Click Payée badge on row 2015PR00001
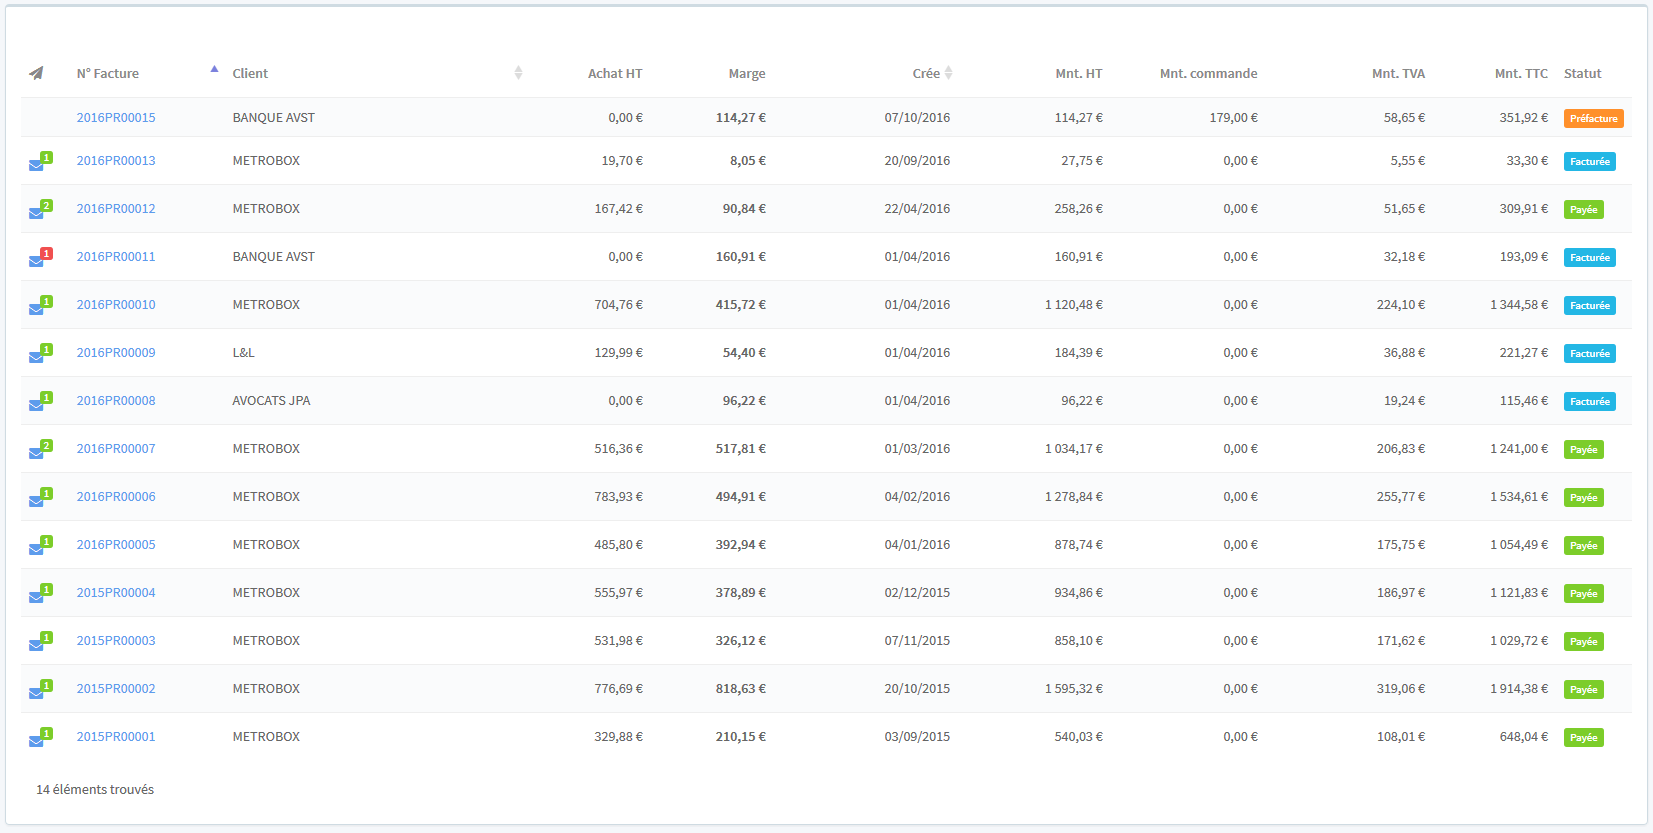Viewport: 1653px width, 833px height. (1583, 737)
